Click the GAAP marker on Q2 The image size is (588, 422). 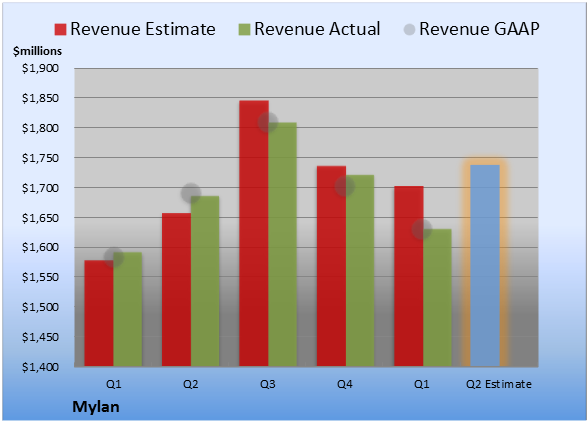pyautogui.click(x=191, y=193)
